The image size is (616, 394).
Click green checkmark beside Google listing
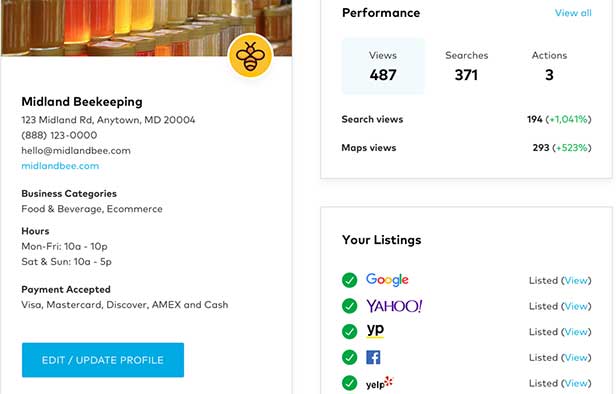click(349, 280)
